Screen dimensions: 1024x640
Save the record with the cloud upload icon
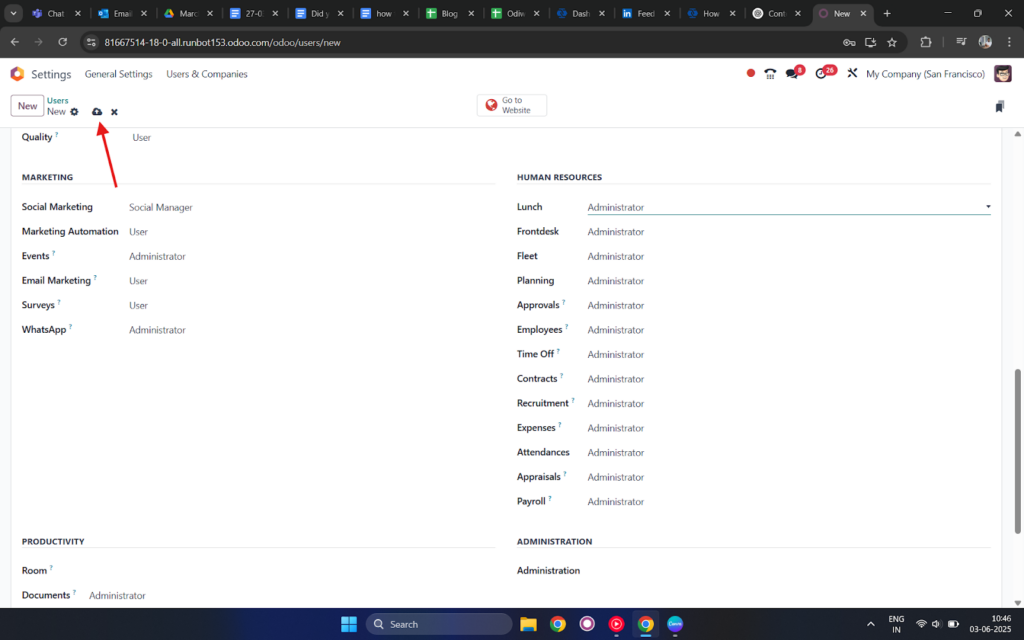pos(97,112)
